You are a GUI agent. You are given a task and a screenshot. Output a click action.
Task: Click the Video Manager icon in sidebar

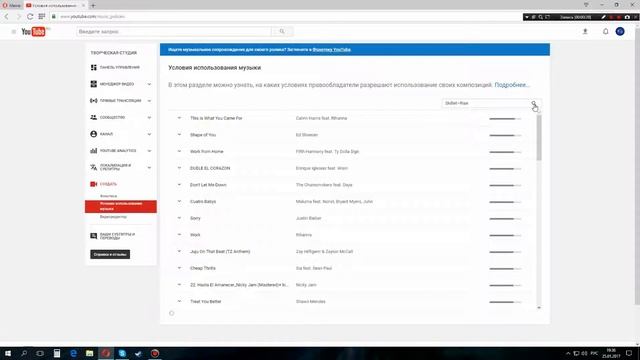click(93, 84)
